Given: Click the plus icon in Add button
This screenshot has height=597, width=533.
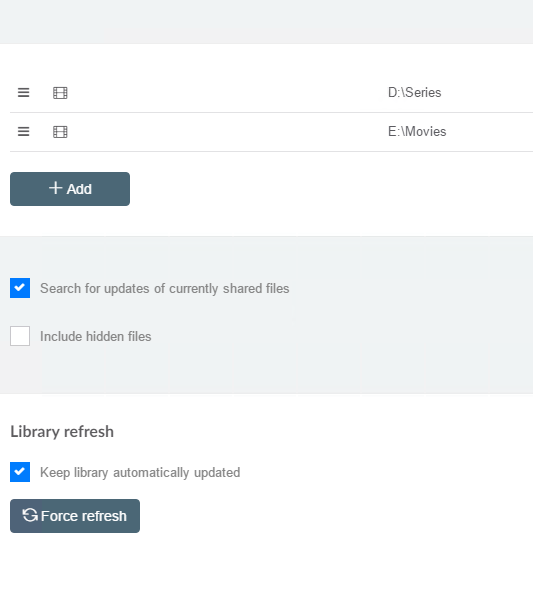Looking at the screenshot, I should coord(56,188).
